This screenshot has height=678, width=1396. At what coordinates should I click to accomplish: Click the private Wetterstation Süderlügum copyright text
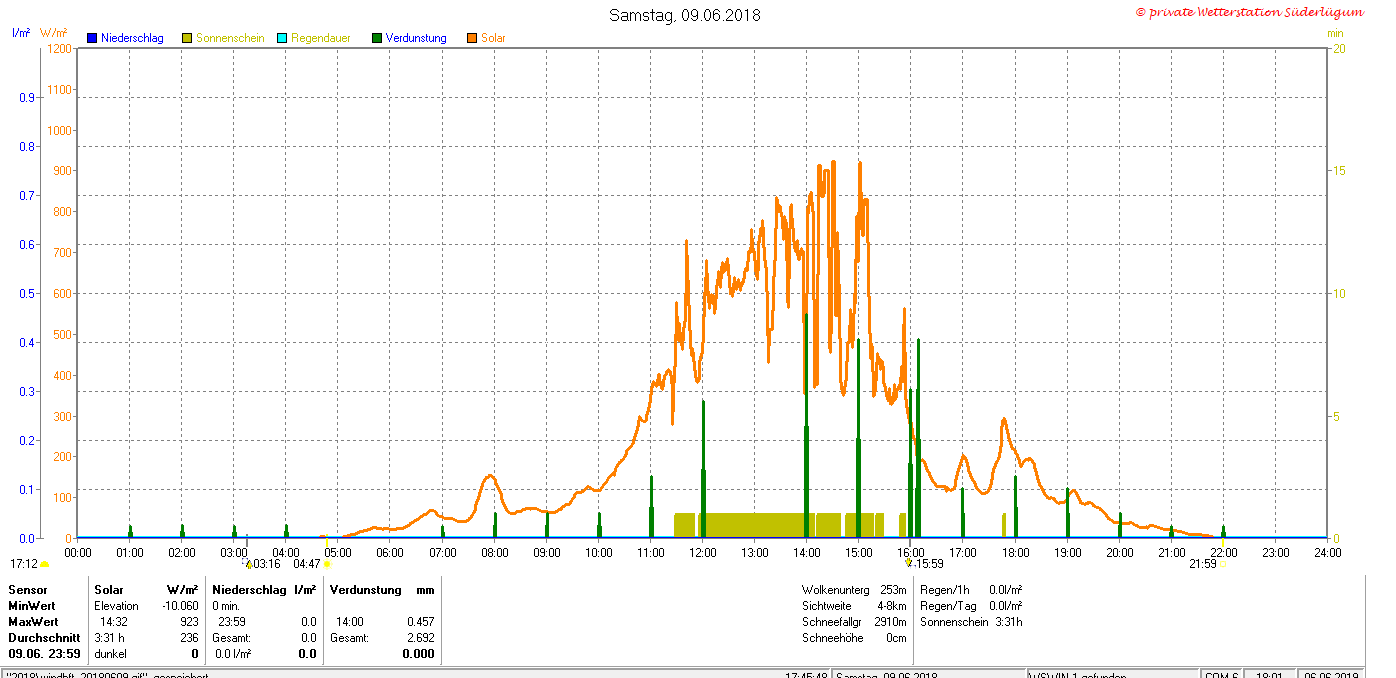click(1249, 12)
